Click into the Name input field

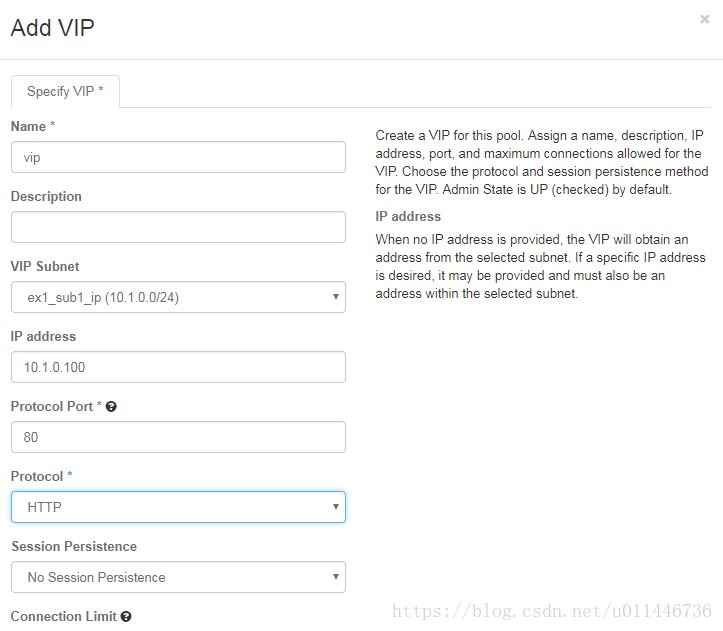click(178, 157)
